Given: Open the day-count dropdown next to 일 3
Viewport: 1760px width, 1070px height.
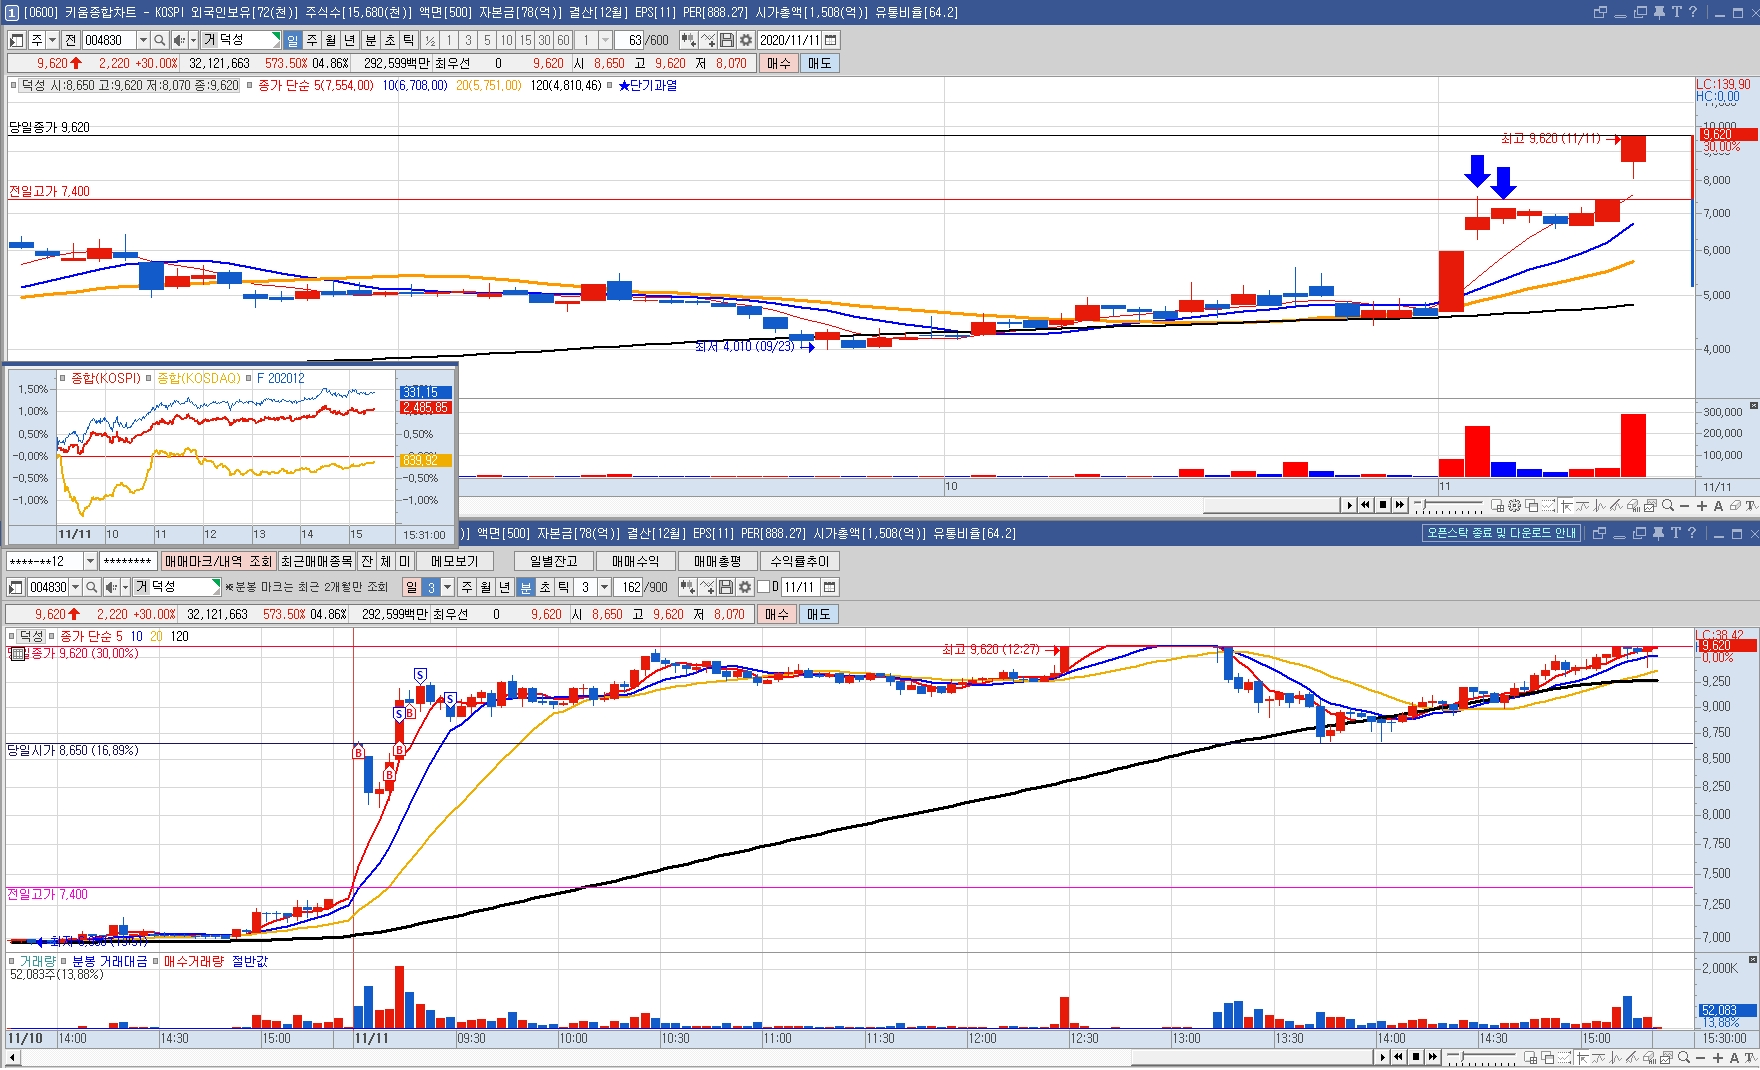Looking at the screenshot, I should tap(447, 587).
